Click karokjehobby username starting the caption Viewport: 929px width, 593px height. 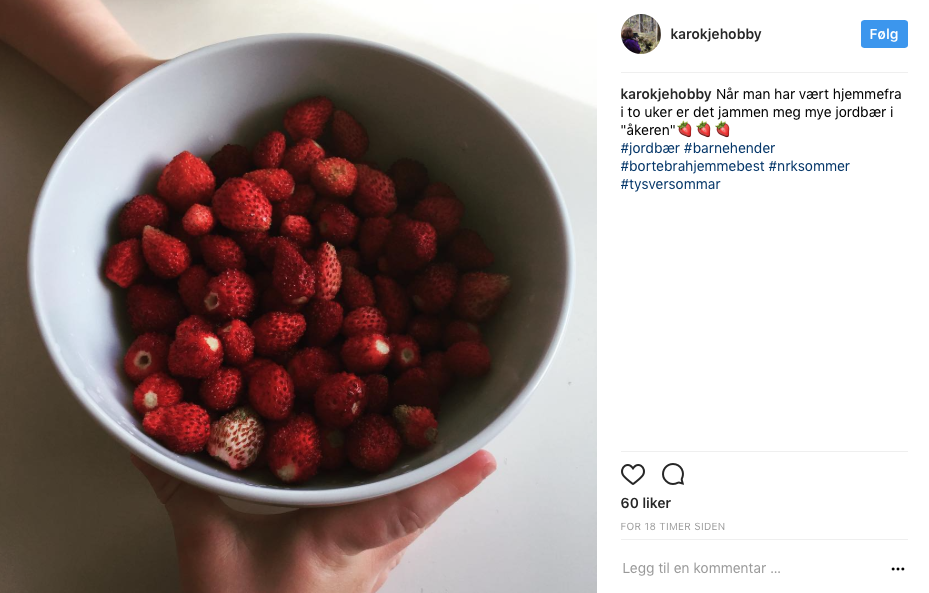[666, 94]
